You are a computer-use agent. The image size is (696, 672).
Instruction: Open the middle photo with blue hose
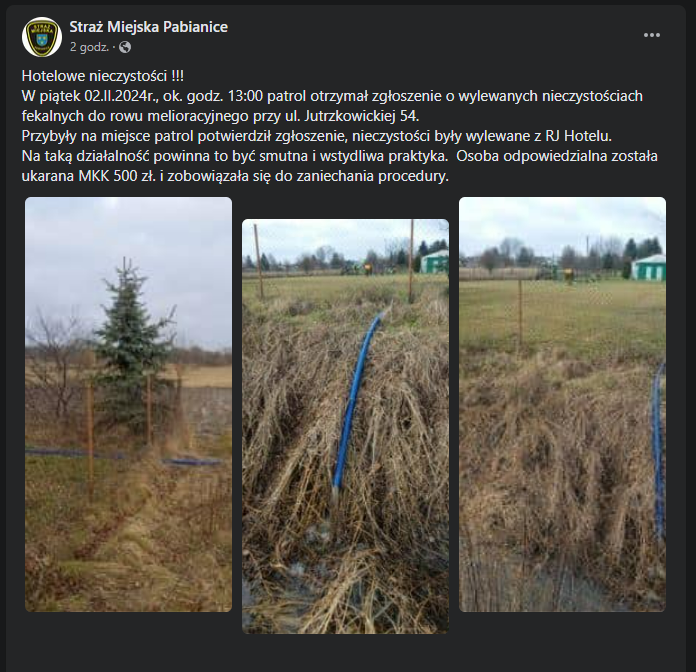click(x=345, y=426)
